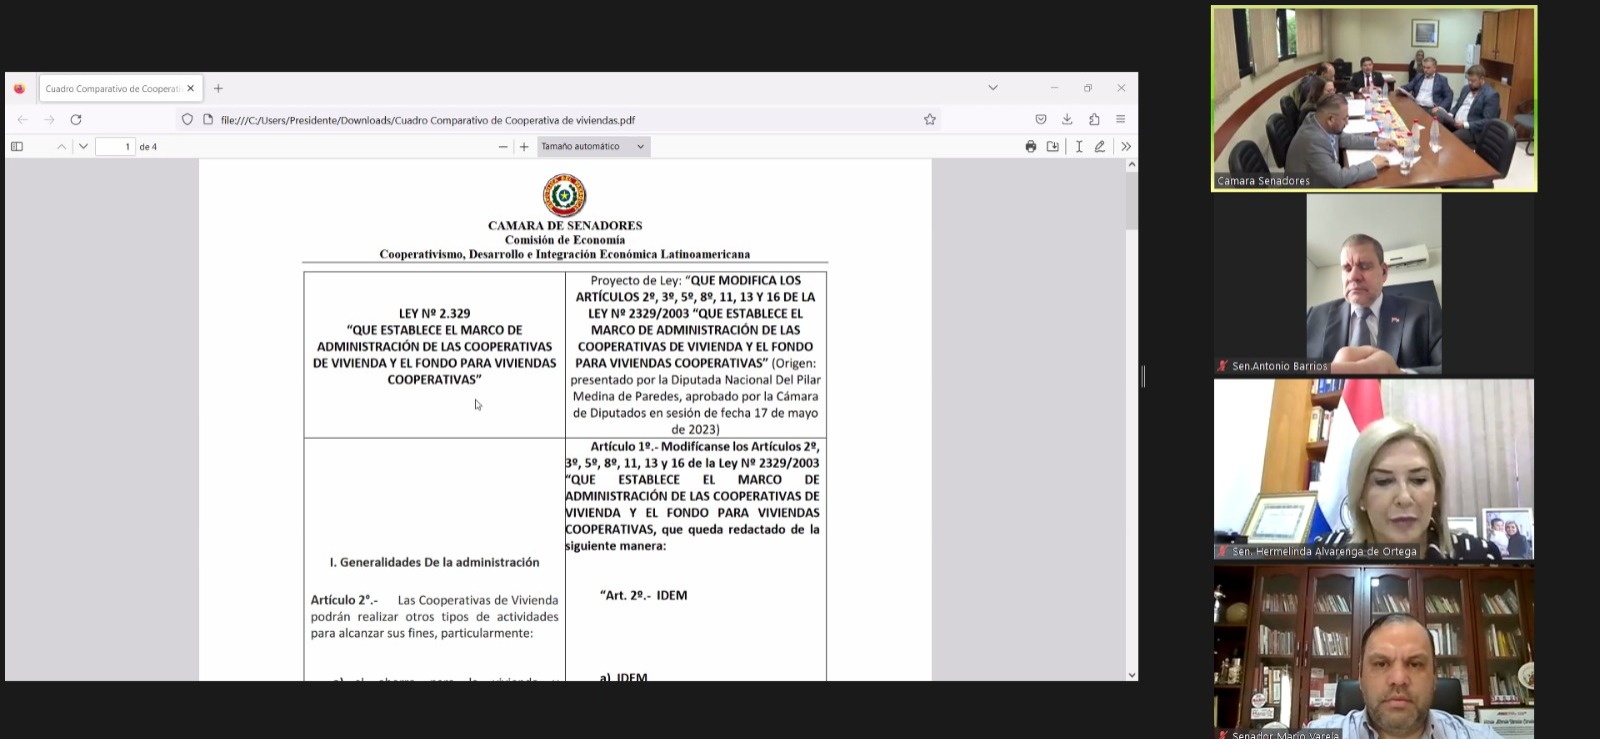This screenshot has width=1600, height=739.
Task: Activate the PDF draw tool
Action: point(1100,147)
